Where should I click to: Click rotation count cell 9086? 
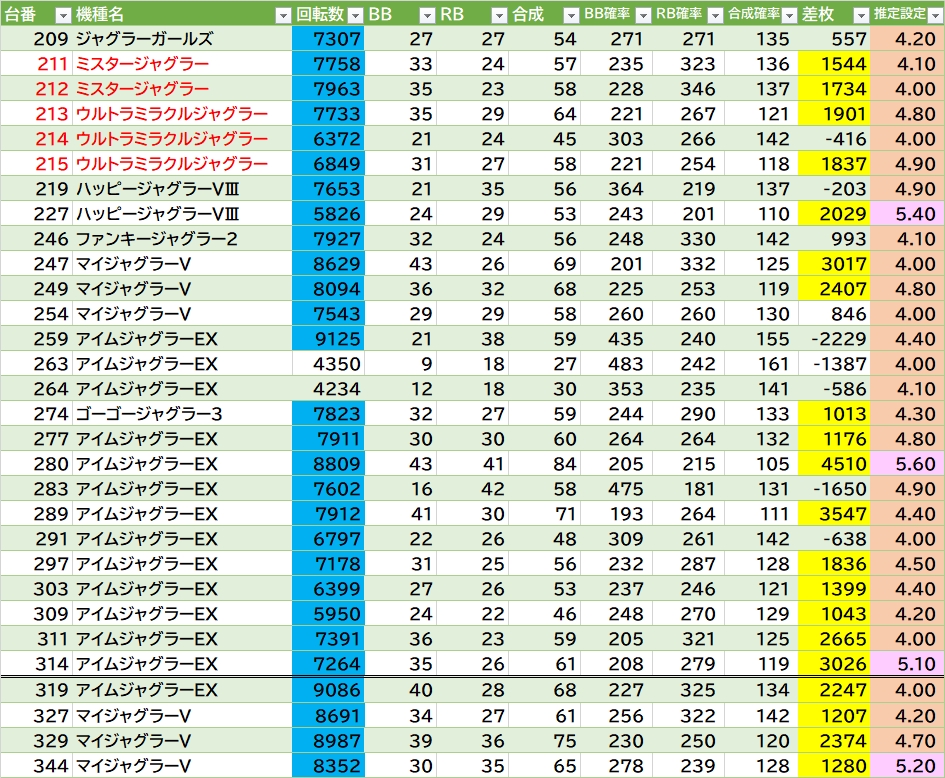(328, 690)
